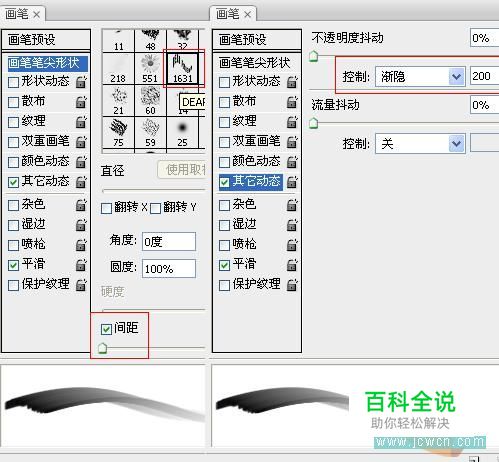The image size is (499, 462).
Task: Click the 角度 input field
Action: point(169,241)
